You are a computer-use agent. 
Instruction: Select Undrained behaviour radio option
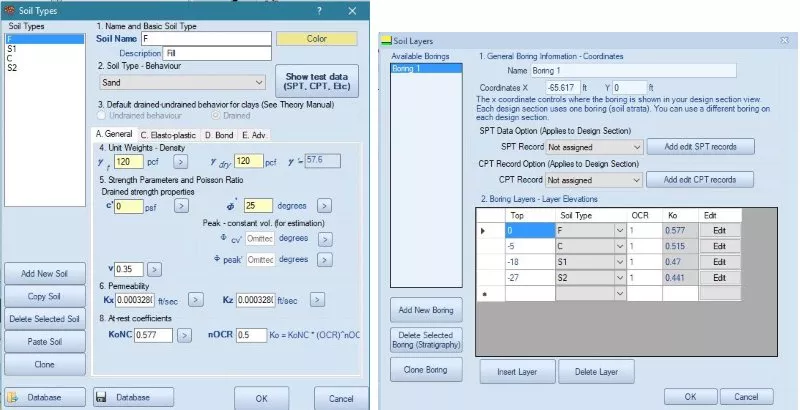[x=101, y=116]
